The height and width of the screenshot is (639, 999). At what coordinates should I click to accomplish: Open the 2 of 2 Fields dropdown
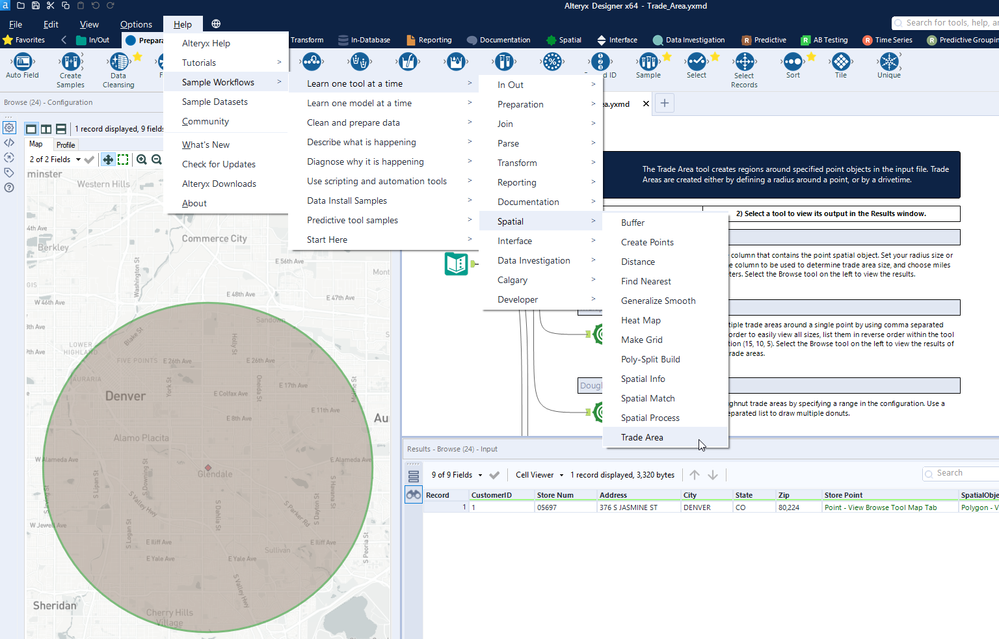(x=54, y=159)
